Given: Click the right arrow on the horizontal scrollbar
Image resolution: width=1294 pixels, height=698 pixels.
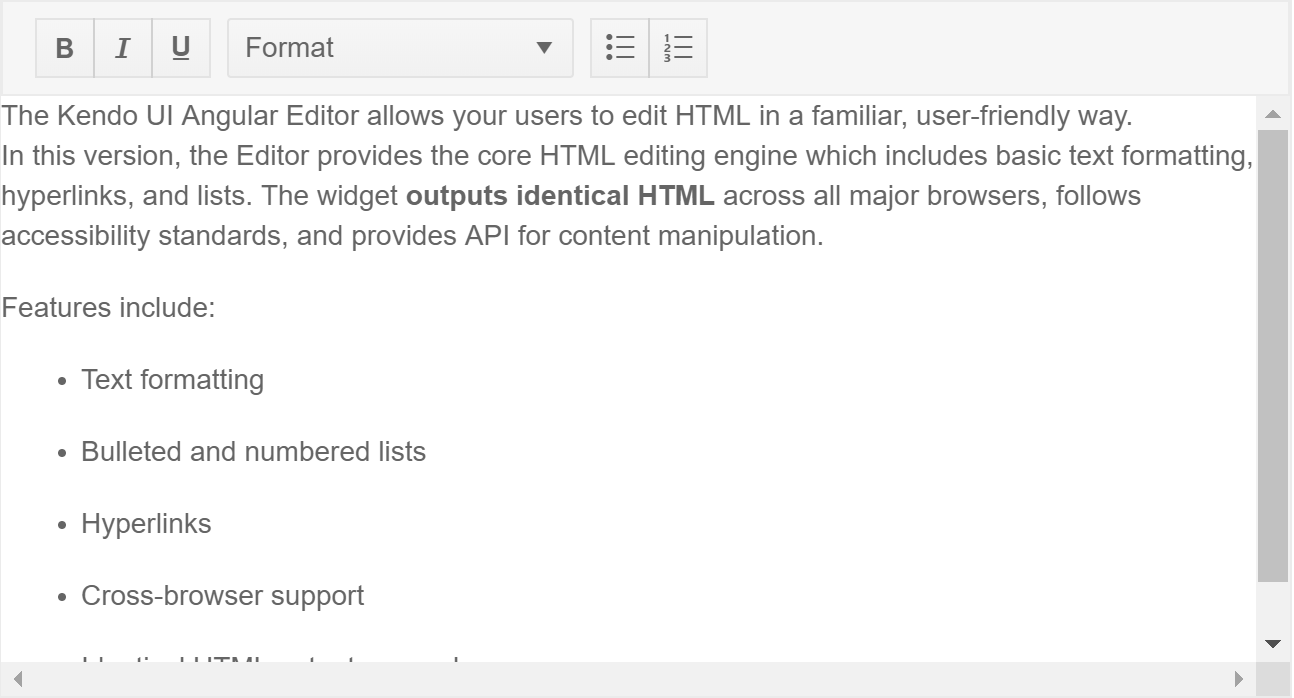Looking at the screenshot, I should [1240, 679].
